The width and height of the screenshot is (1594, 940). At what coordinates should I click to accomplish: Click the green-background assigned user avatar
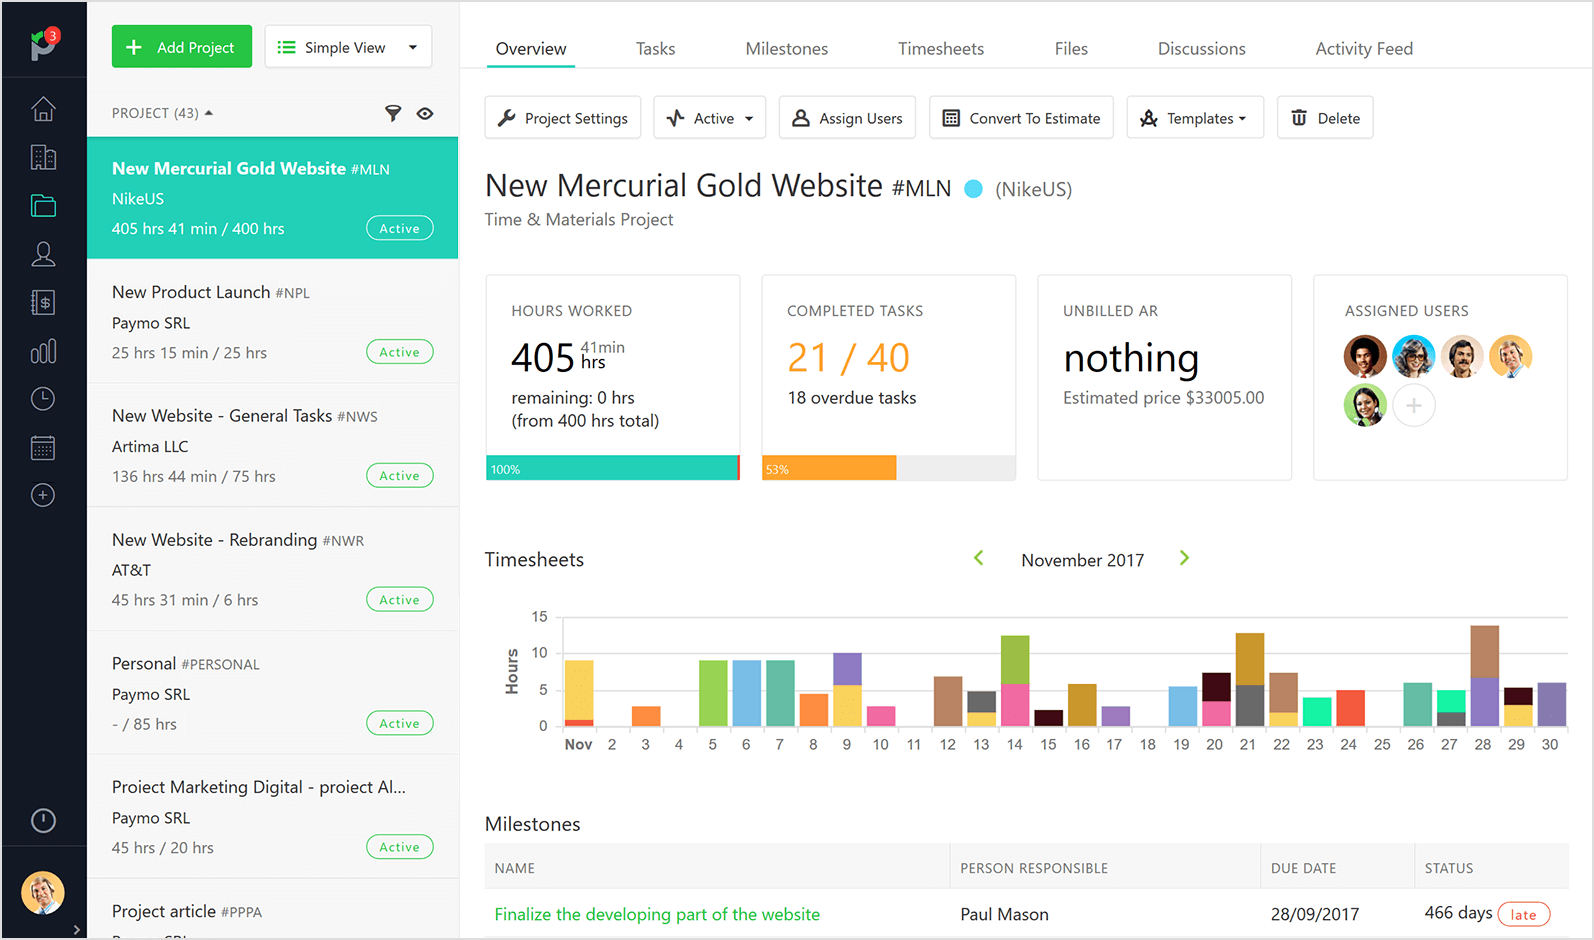pos(1365,405)
